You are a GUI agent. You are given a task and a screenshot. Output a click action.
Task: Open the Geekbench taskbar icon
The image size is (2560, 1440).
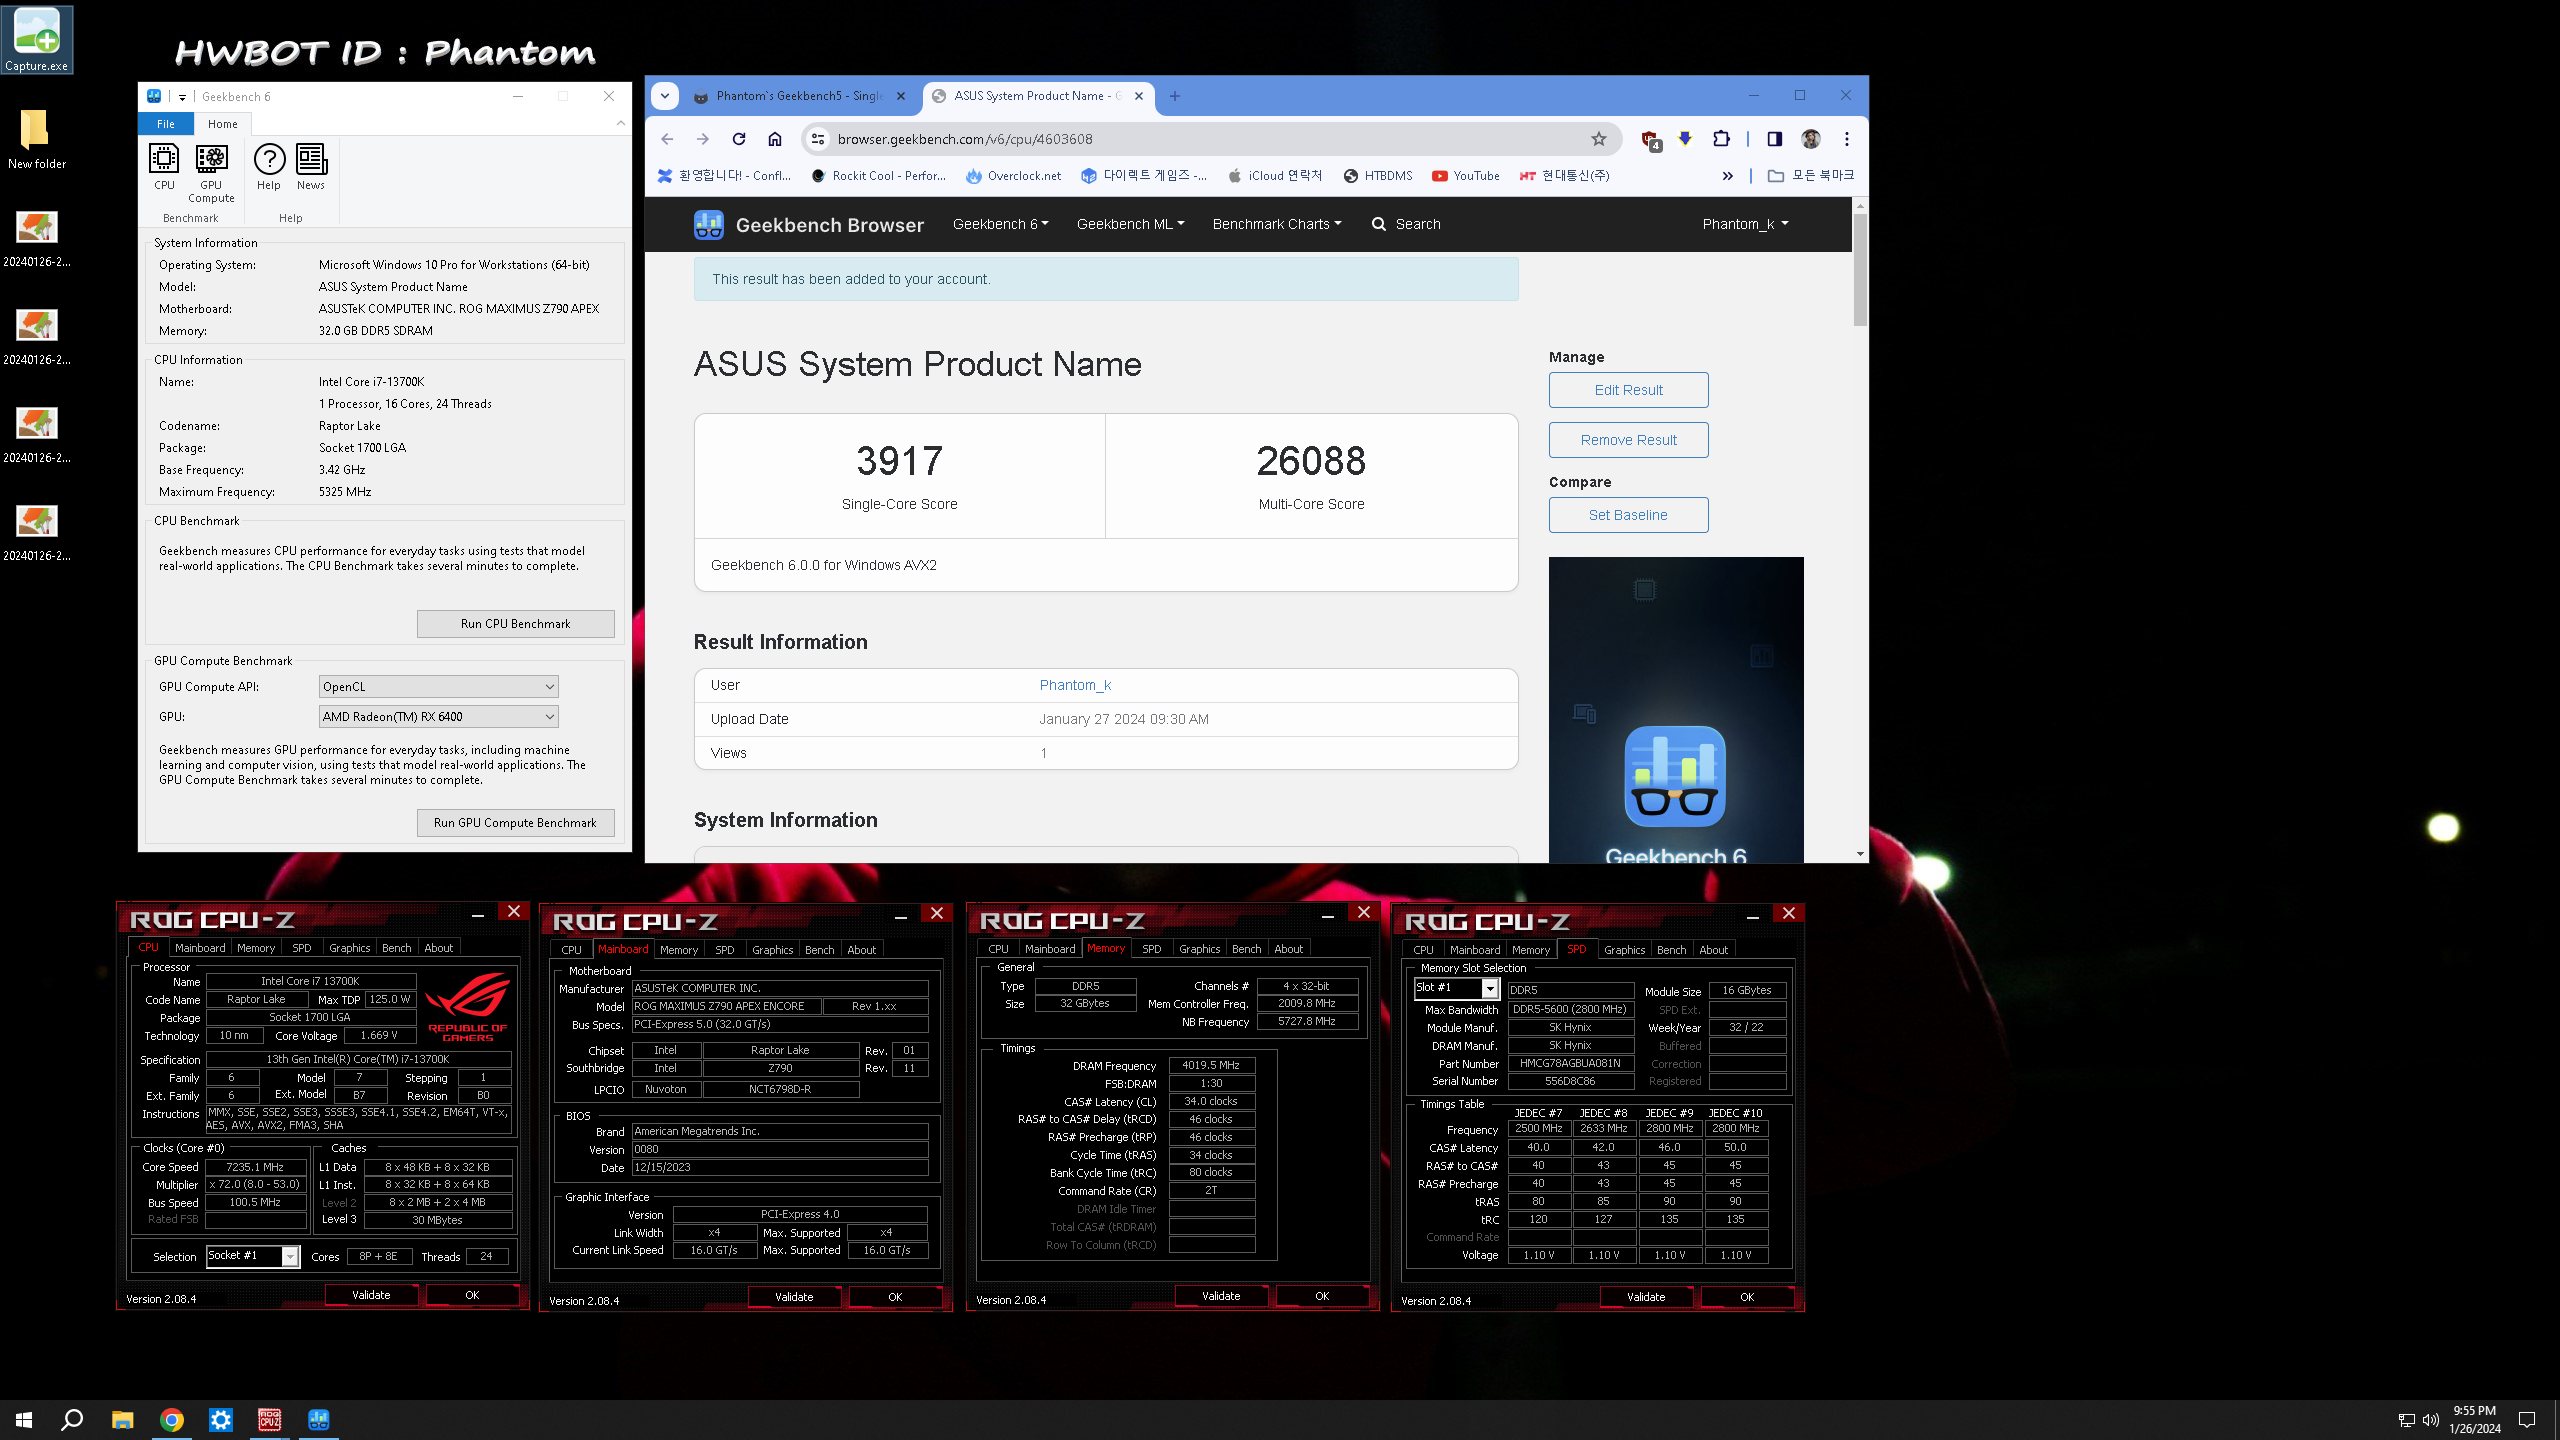[319, 1419]
